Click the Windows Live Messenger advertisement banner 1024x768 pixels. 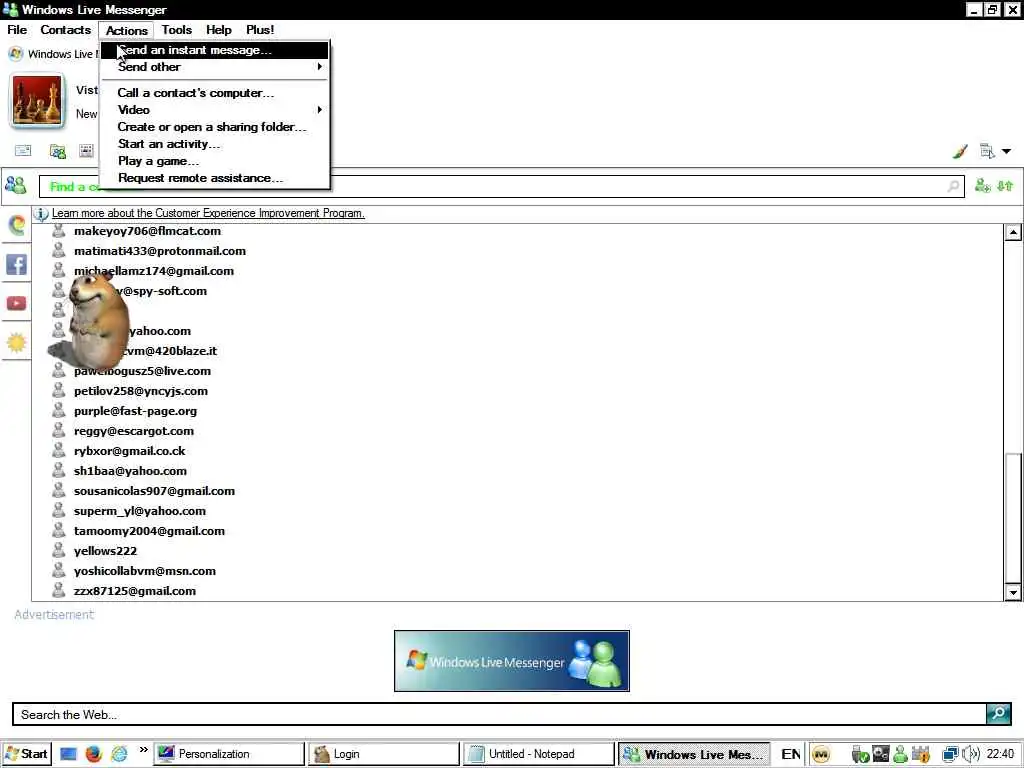coord(512,661)
